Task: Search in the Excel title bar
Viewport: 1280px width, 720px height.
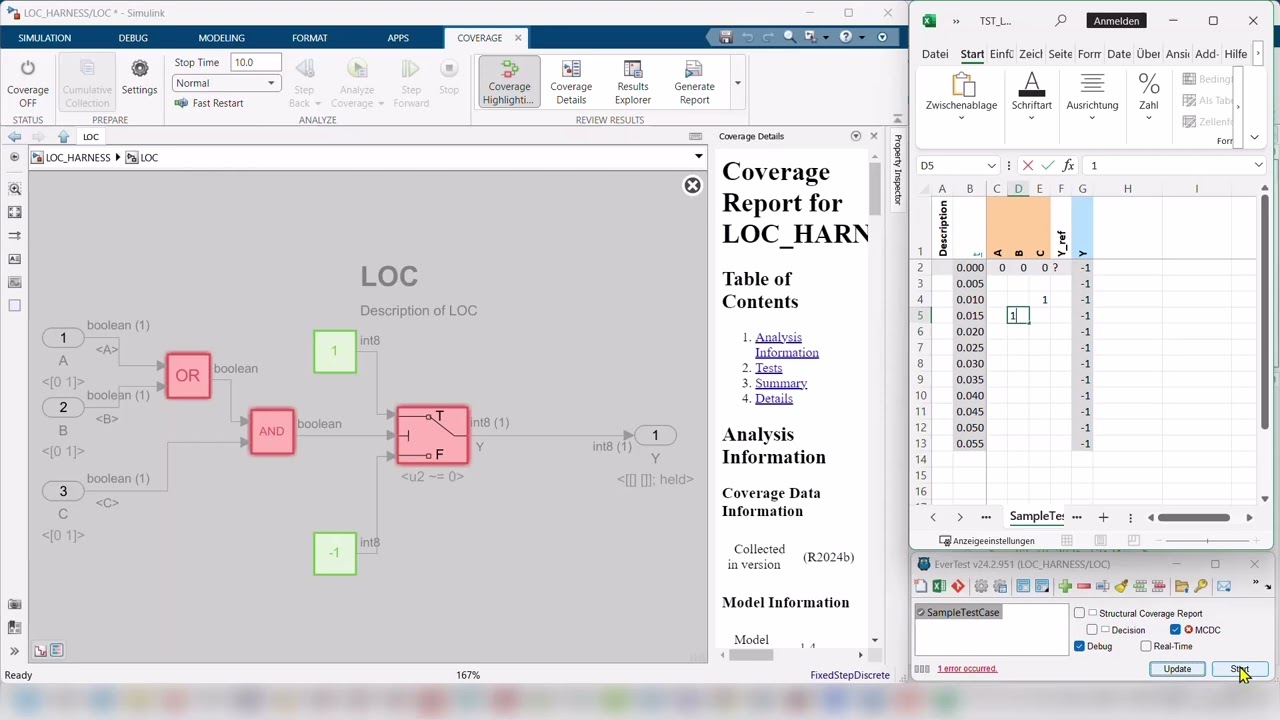Action: click(1061, 20)
